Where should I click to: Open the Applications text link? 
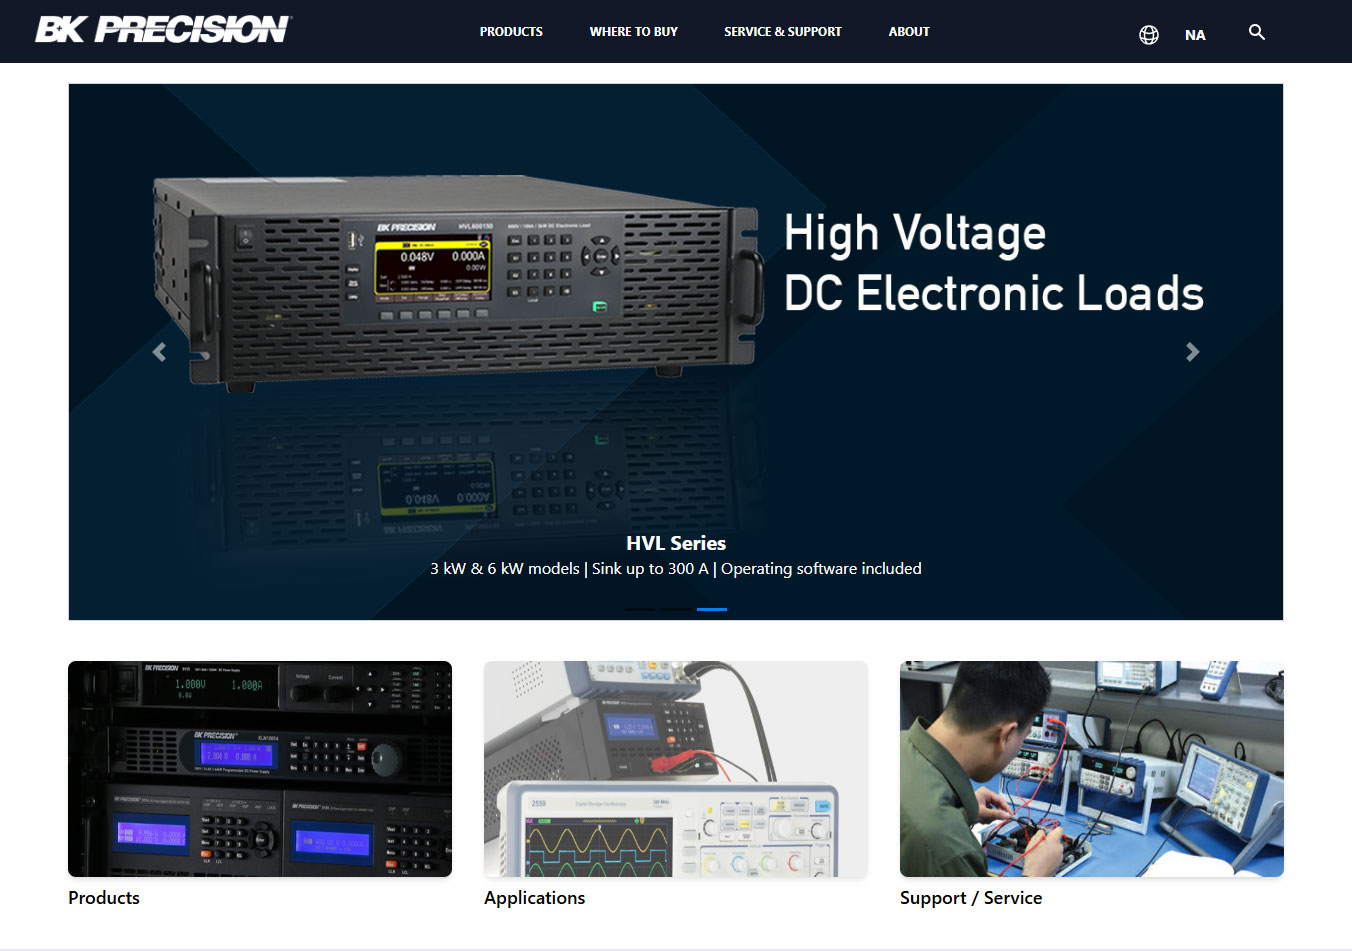(534, 898)
